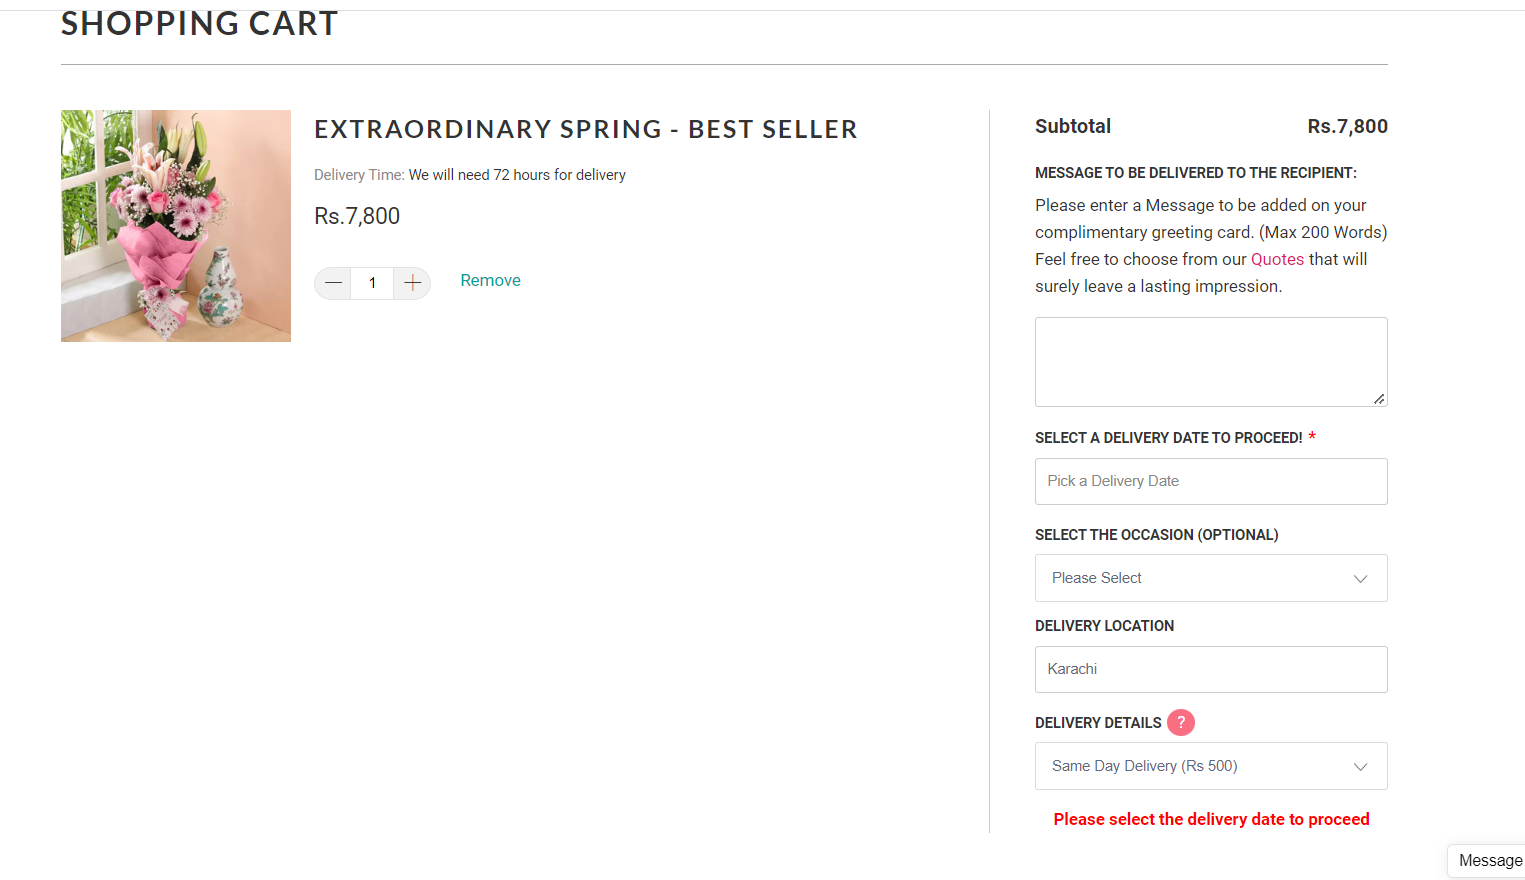Click the Delivery Details help question mark
Image resolution: width=1525 pixels, height=880 pixels.
tap(1181, 722)
